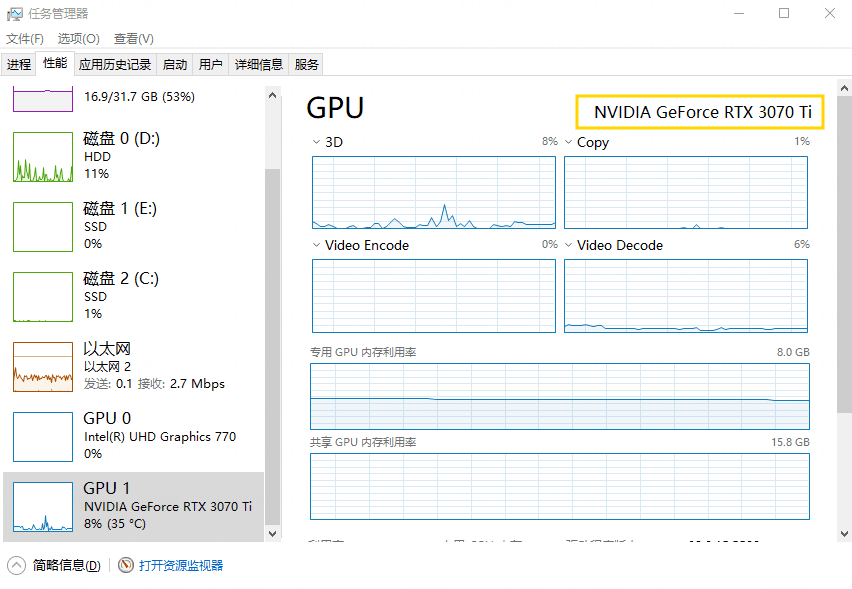This screenshot has width=852, height=589.
Task: Click the 磁盘 1 (E:) graph thumbnail
Action: [43, 227]
